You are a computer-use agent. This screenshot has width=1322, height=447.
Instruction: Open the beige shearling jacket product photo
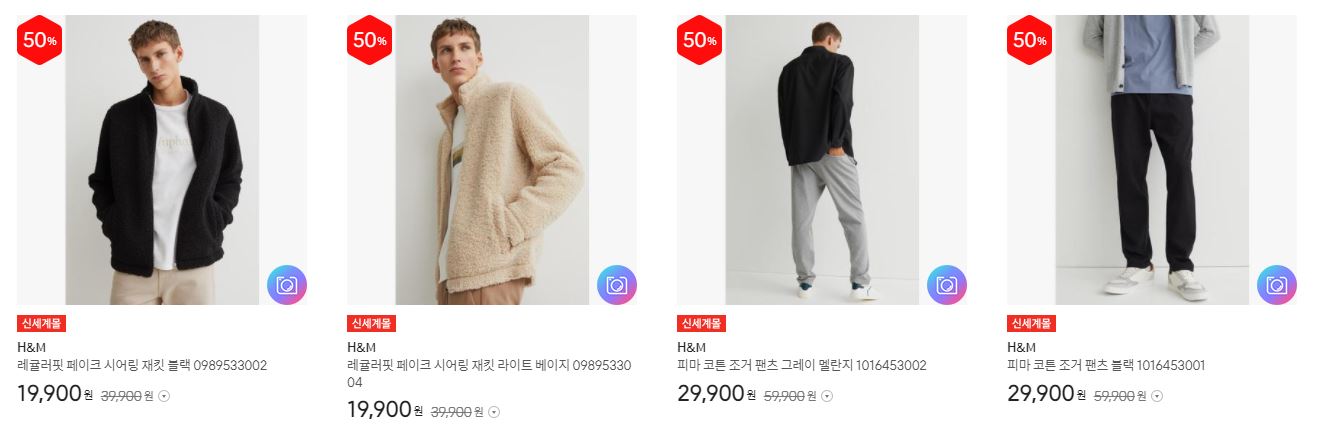(492, 160)
